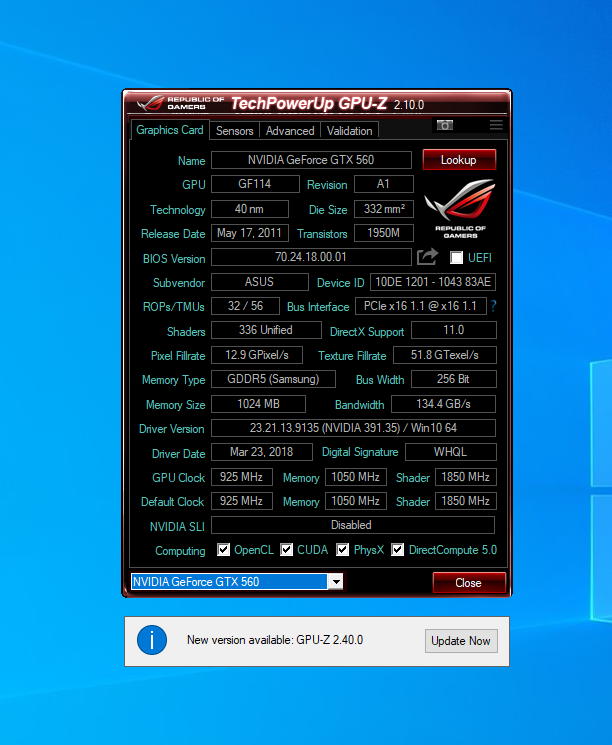This screenshot has height=745, width=612.
Task: Click the Driver Date Mar 23, 2018
Action: point(262,452)
